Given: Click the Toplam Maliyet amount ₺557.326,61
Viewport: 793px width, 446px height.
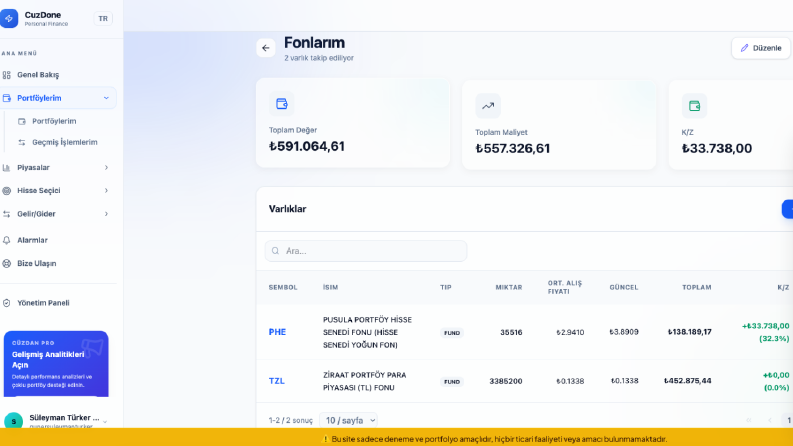Looking at the screenshot, I should 512,148.
